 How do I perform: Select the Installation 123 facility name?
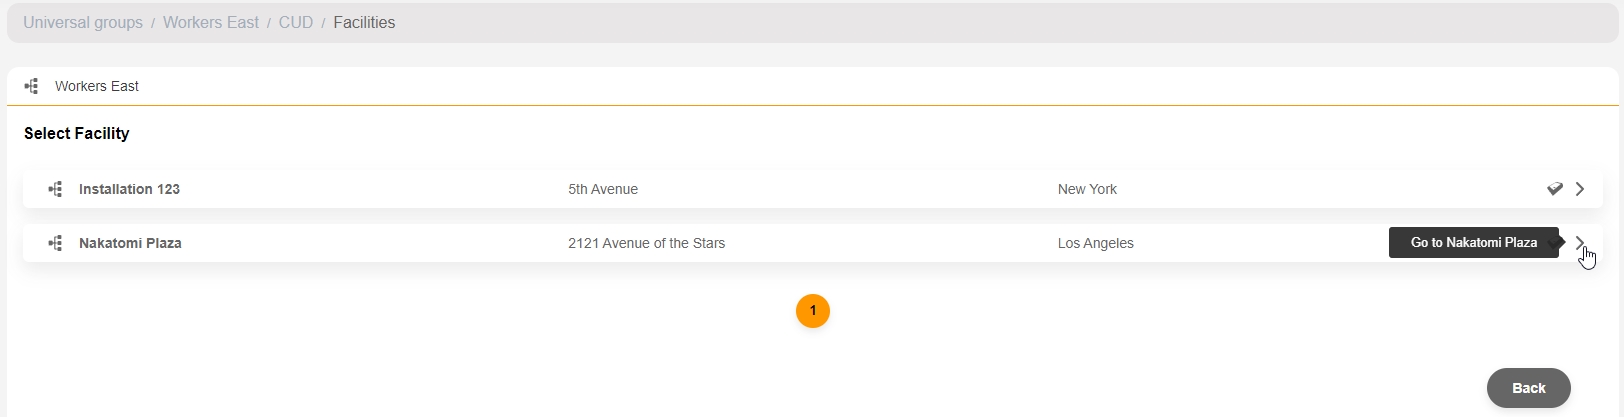pos(129,189)
